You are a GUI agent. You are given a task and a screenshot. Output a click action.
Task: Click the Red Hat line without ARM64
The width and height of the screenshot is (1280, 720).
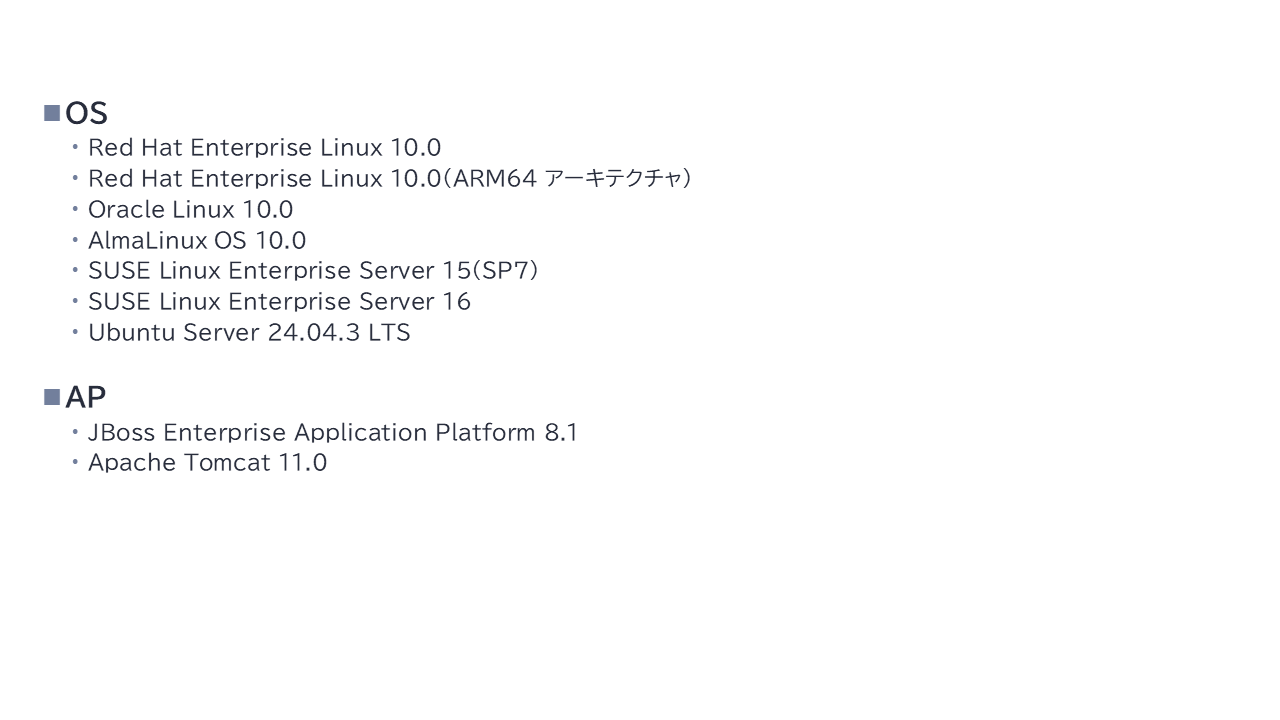tap(264, 148)
